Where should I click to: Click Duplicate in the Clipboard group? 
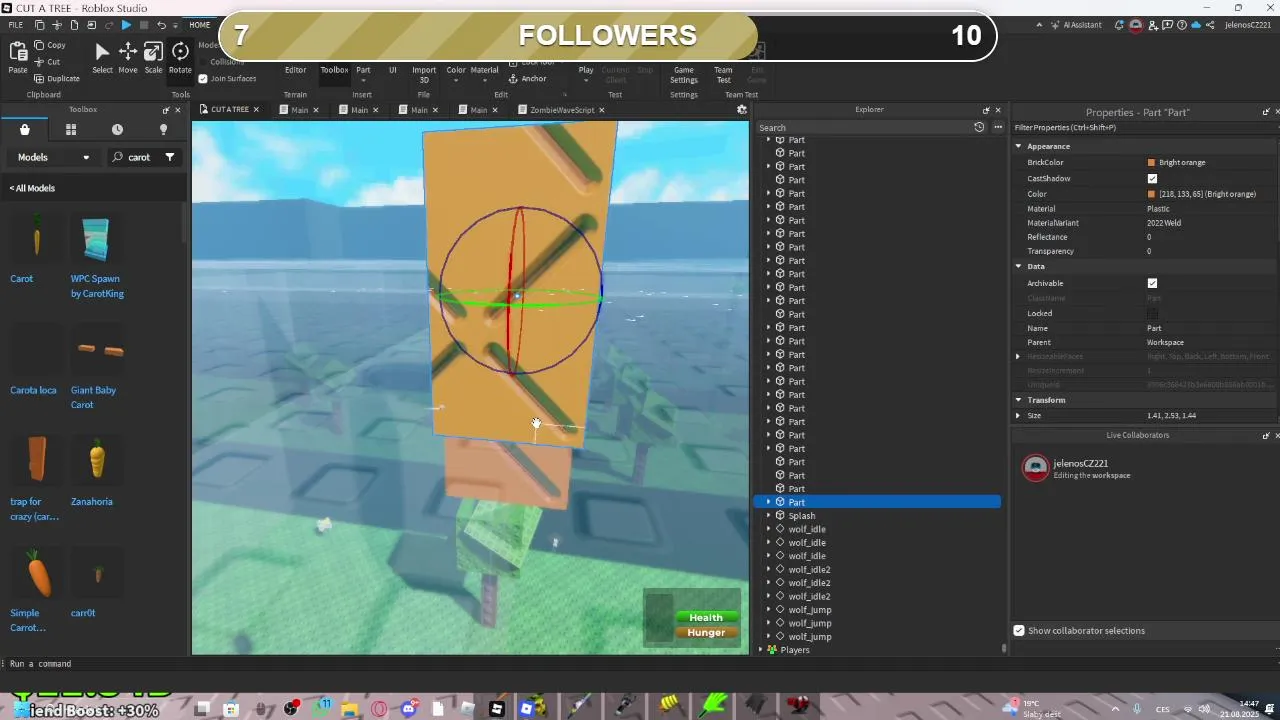click(57, 79)
